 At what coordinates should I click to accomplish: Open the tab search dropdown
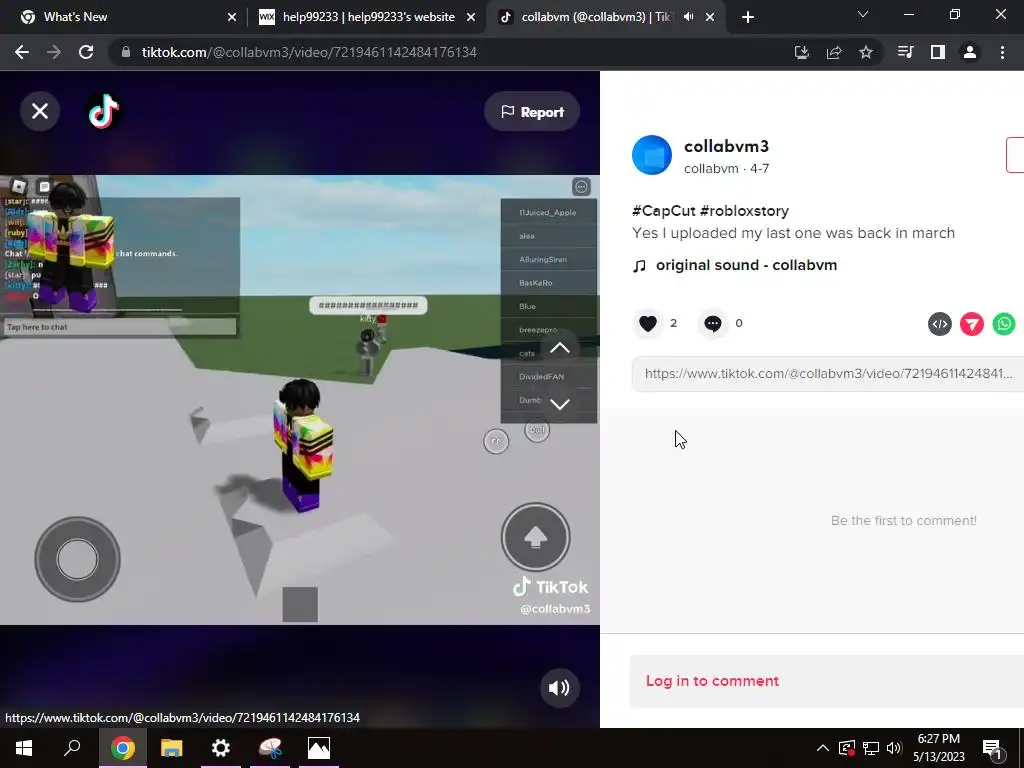coord(863,14)
